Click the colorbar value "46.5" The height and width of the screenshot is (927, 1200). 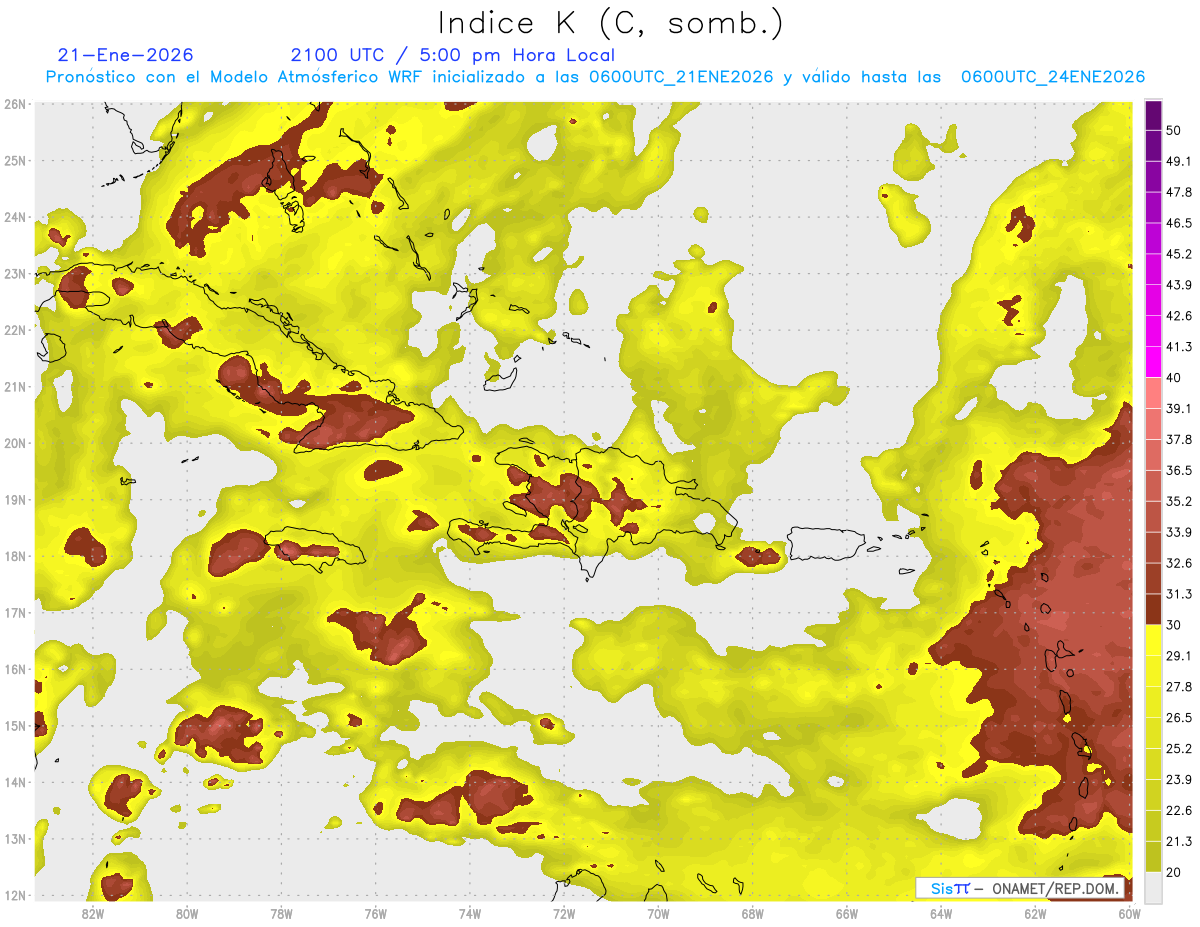click(x=1178, y=223)
